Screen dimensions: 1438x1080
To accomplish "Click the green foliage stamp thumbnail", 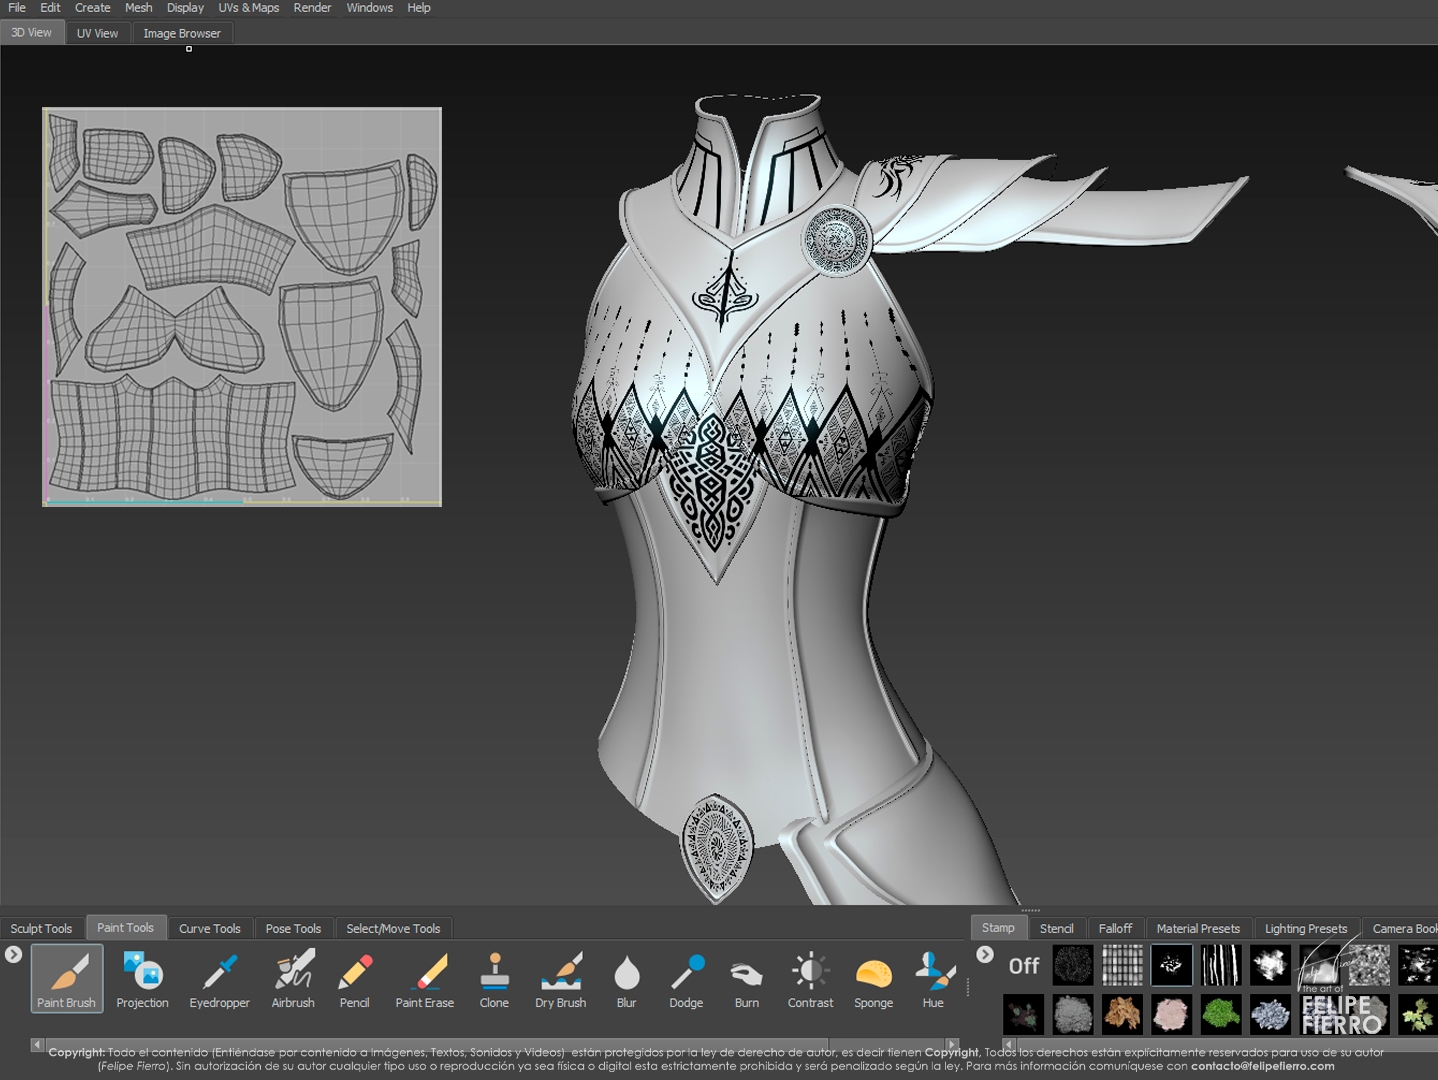I will pyautogui.click(x=1220, y=1014).
